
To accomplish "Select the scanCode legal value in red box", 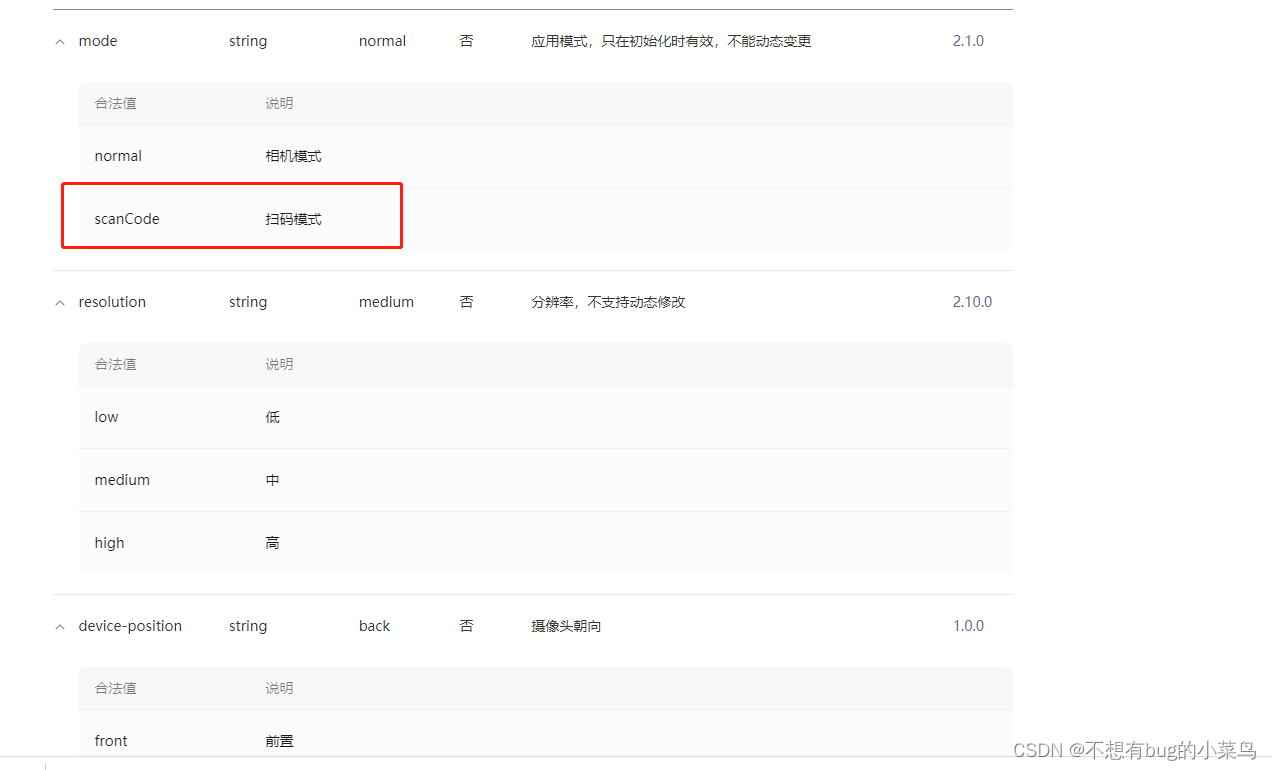I will click(127, 218).
